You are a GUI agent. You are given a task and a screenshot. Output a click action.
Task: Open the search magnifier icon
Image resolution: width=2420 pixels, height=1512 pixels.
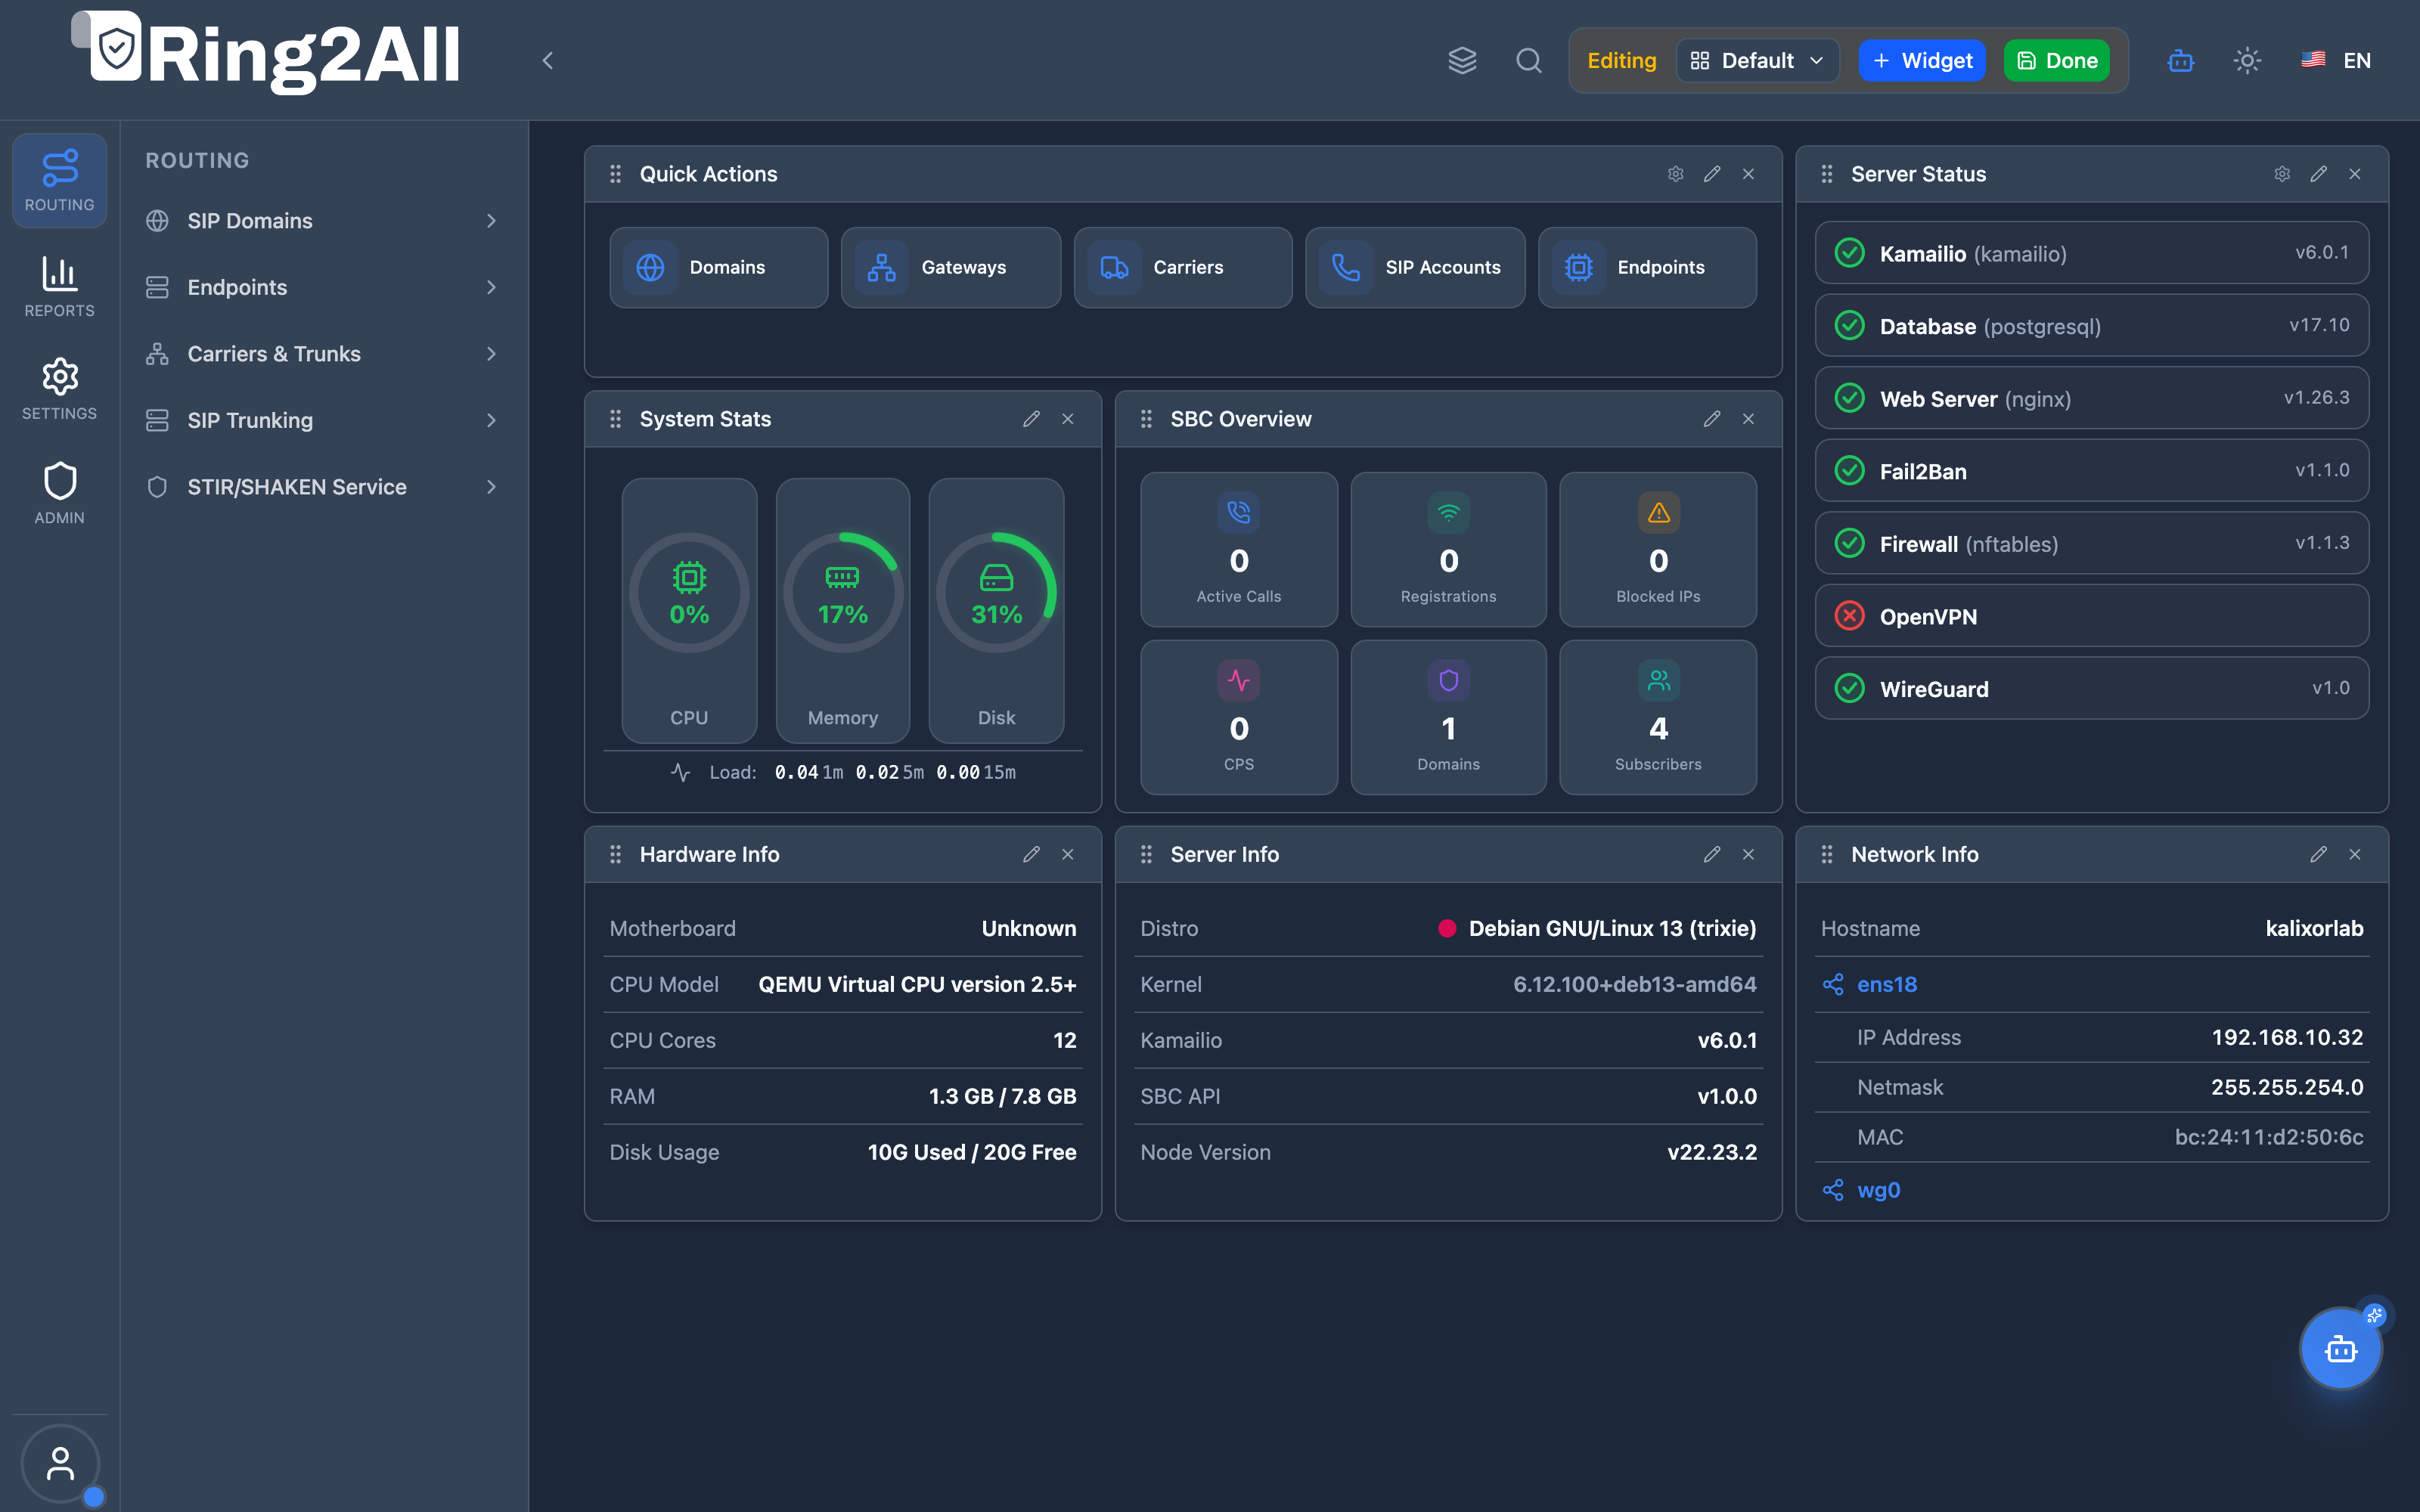coord(1528,60)
